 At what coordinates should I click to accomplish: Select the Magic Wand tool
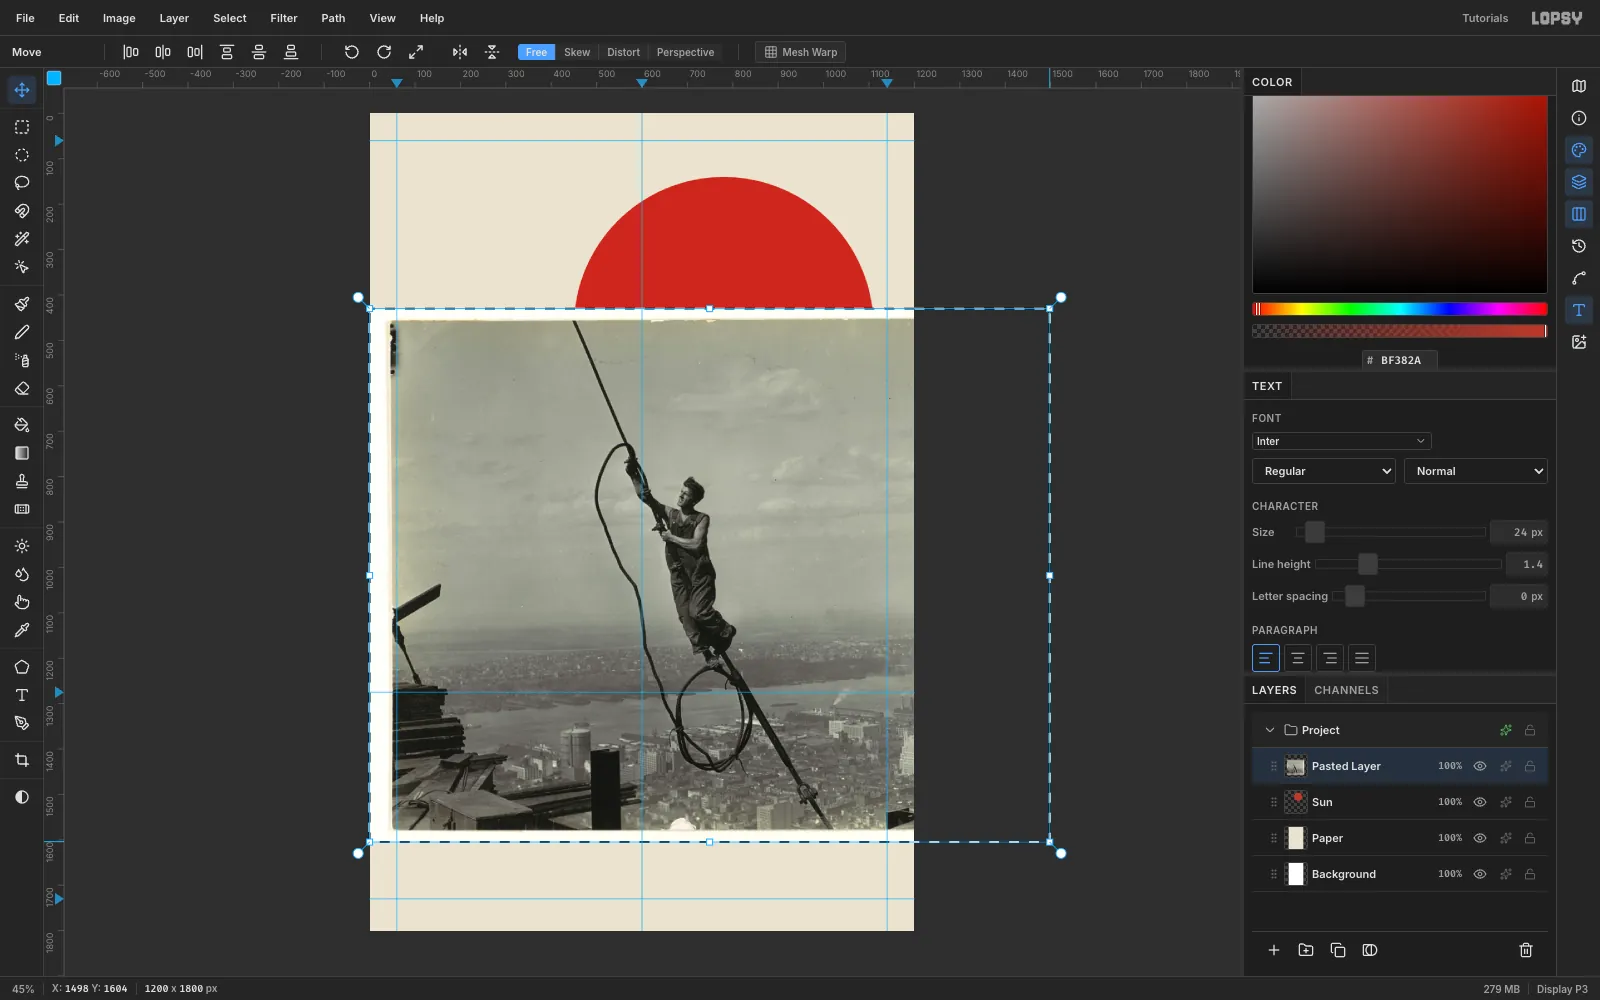pyautogui.click(x=22, y=239)
